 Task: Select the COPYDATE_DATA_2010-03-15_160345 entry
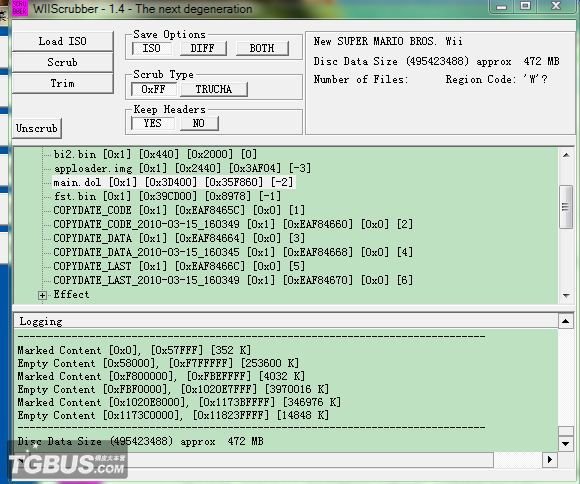click(233, 252)
